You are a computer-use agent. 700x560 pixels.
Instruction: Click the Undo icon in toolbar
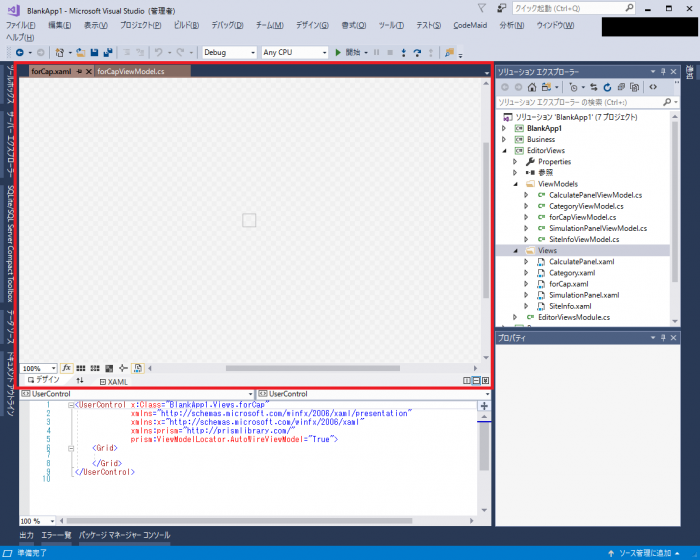[x=159, y=52]
